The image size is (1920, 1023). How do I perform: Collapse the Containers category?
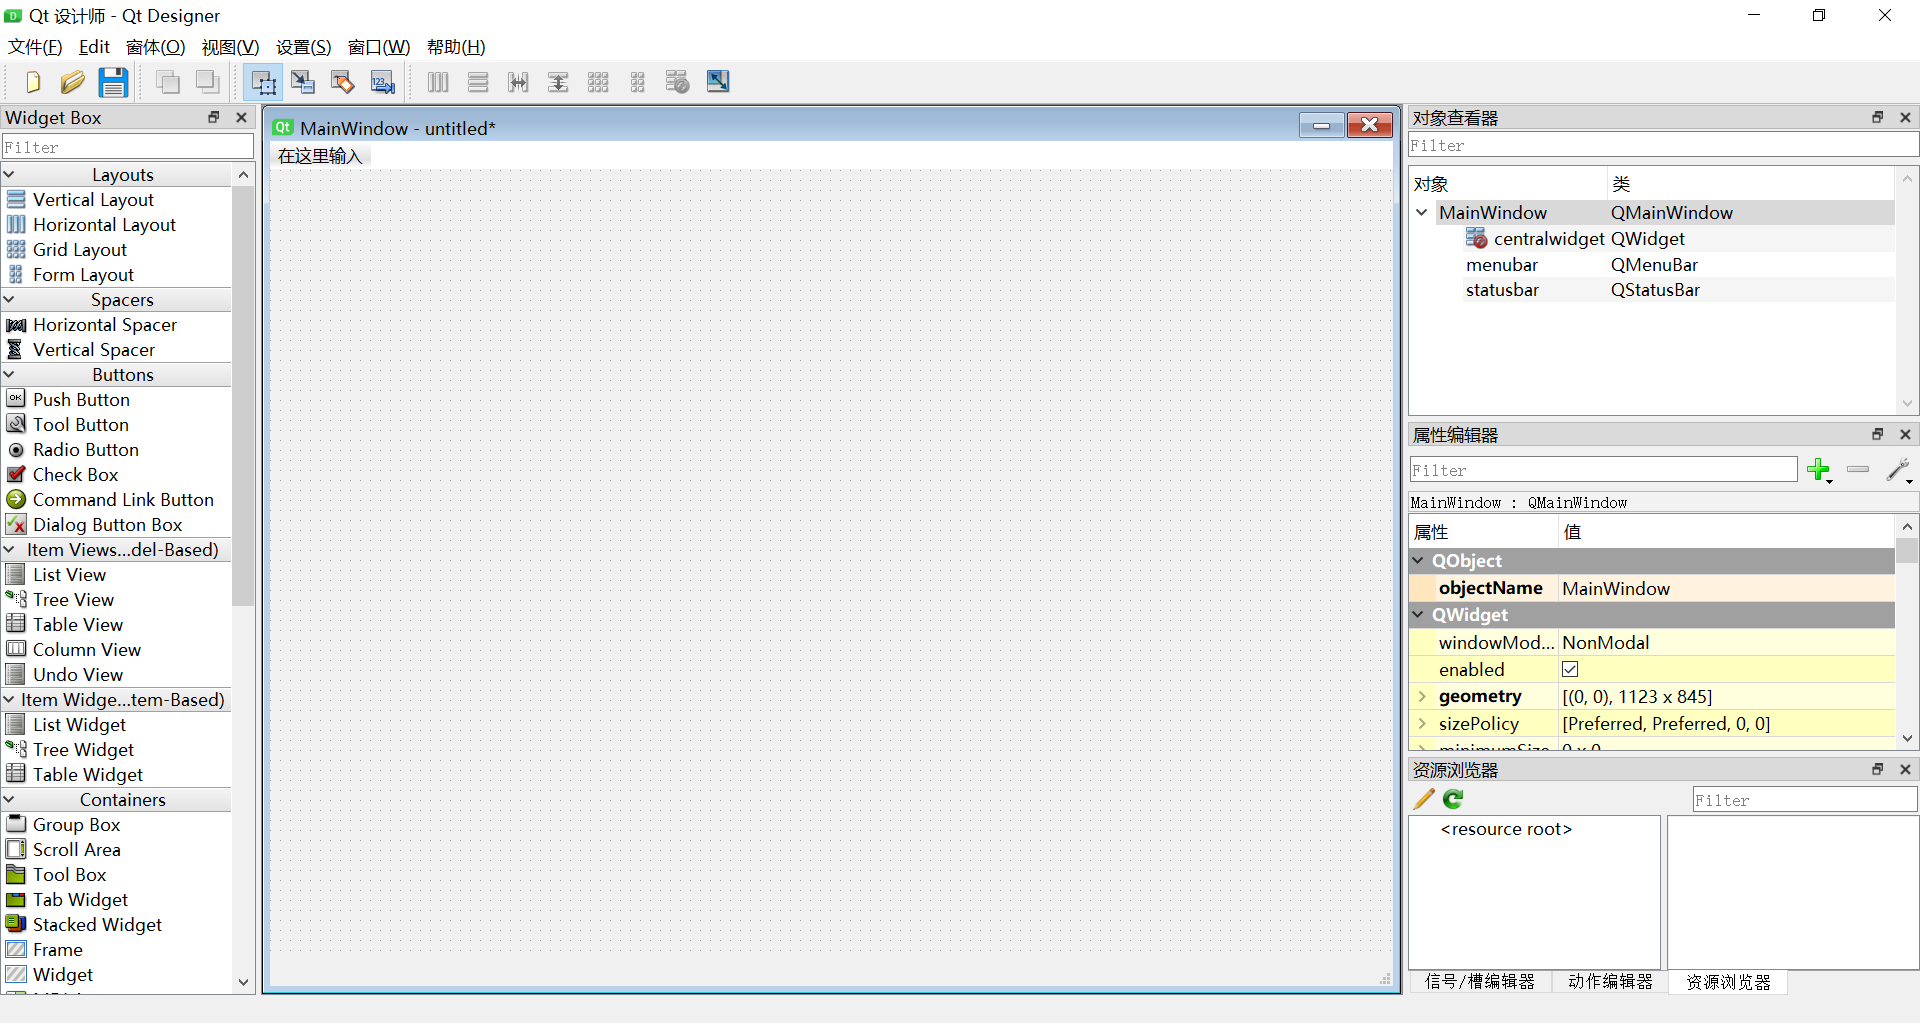tap(9, 799)
